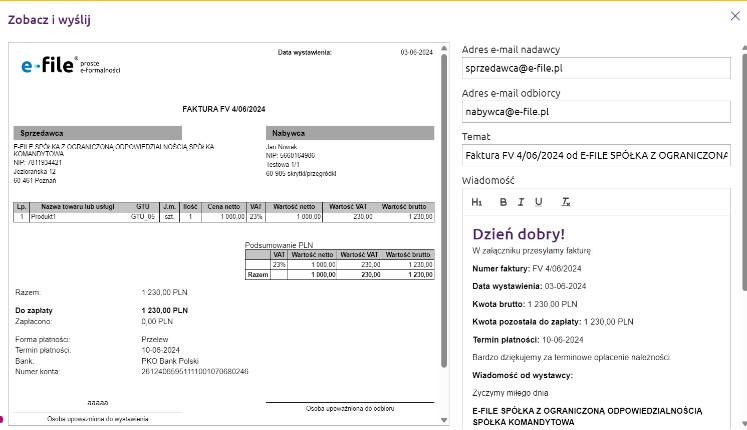747x430 pixels.
Task: Click the 'Sprzedawca' section header
Action: 98,133
